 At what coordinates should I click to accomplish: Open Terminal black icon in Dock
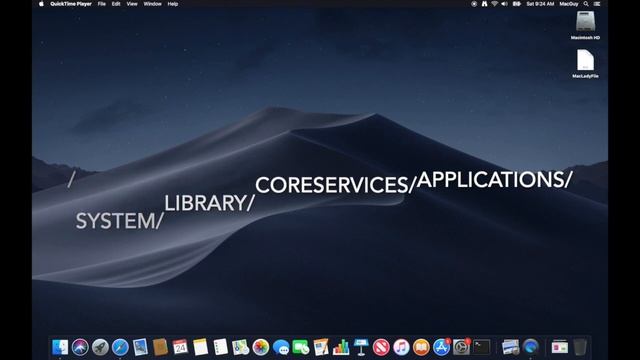[481, 347]
